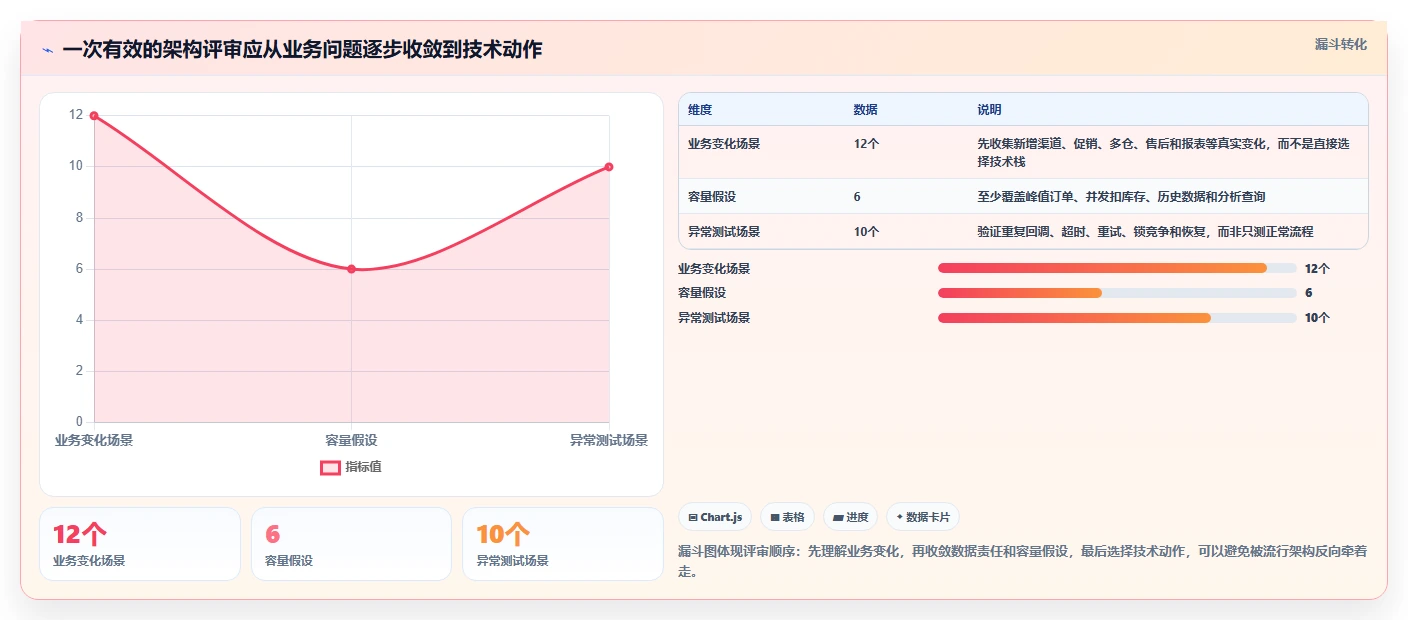
Task: Click the Chart.js tag pill
Action: [x=715, y=517]
